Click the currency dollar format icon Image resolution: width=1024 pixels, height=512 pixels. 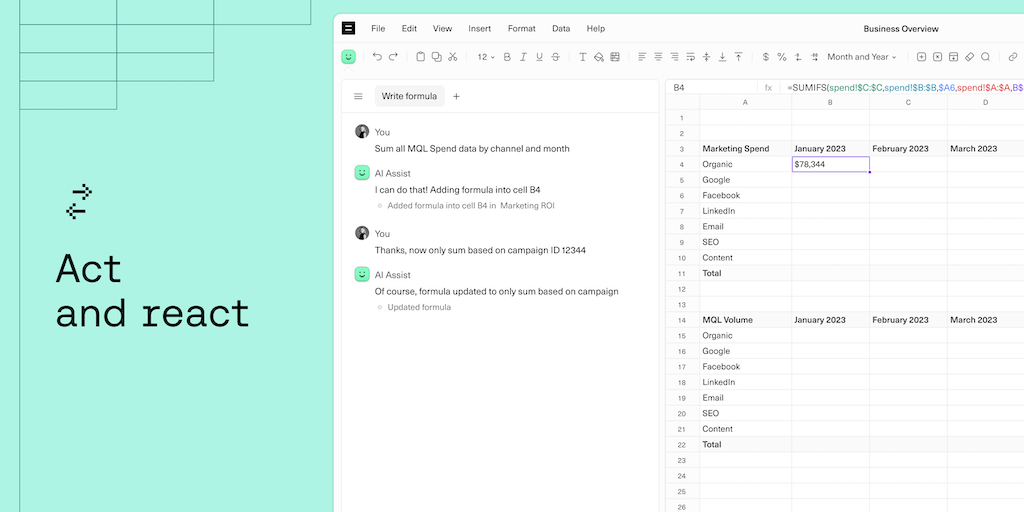click(766, 57)
